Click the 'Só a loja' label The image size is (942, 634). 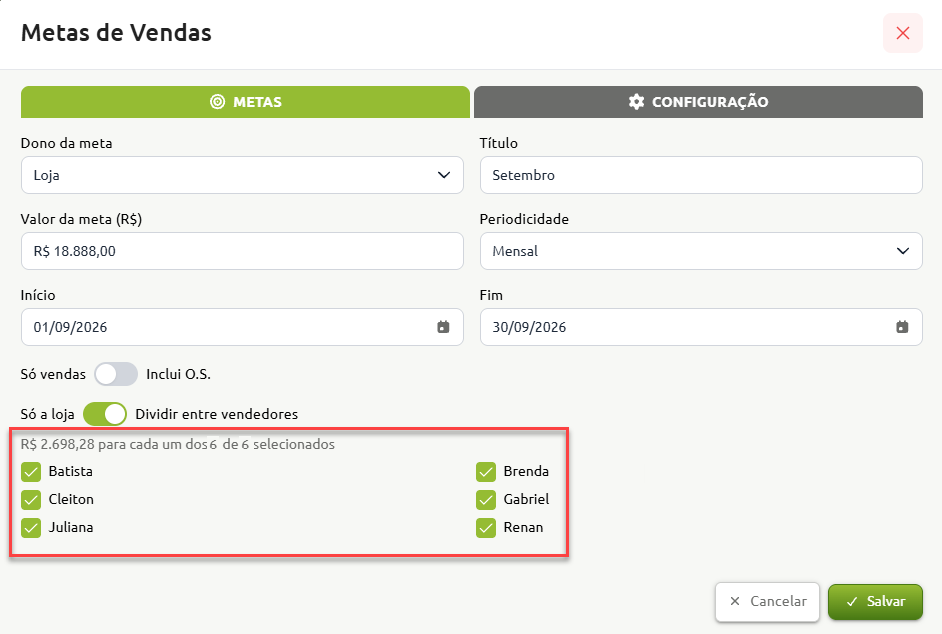[47, 414]
